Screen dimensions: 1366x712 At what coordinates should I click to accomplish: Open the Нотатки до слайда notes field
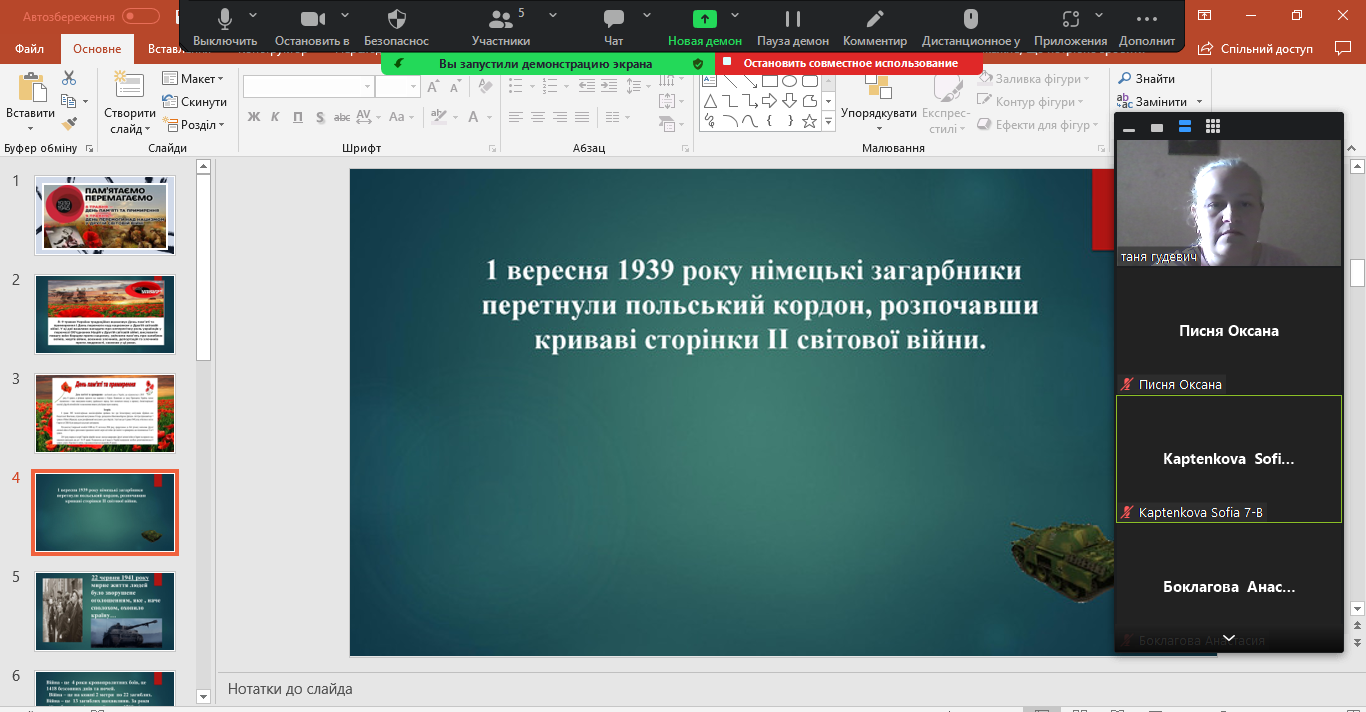point(290,689)
